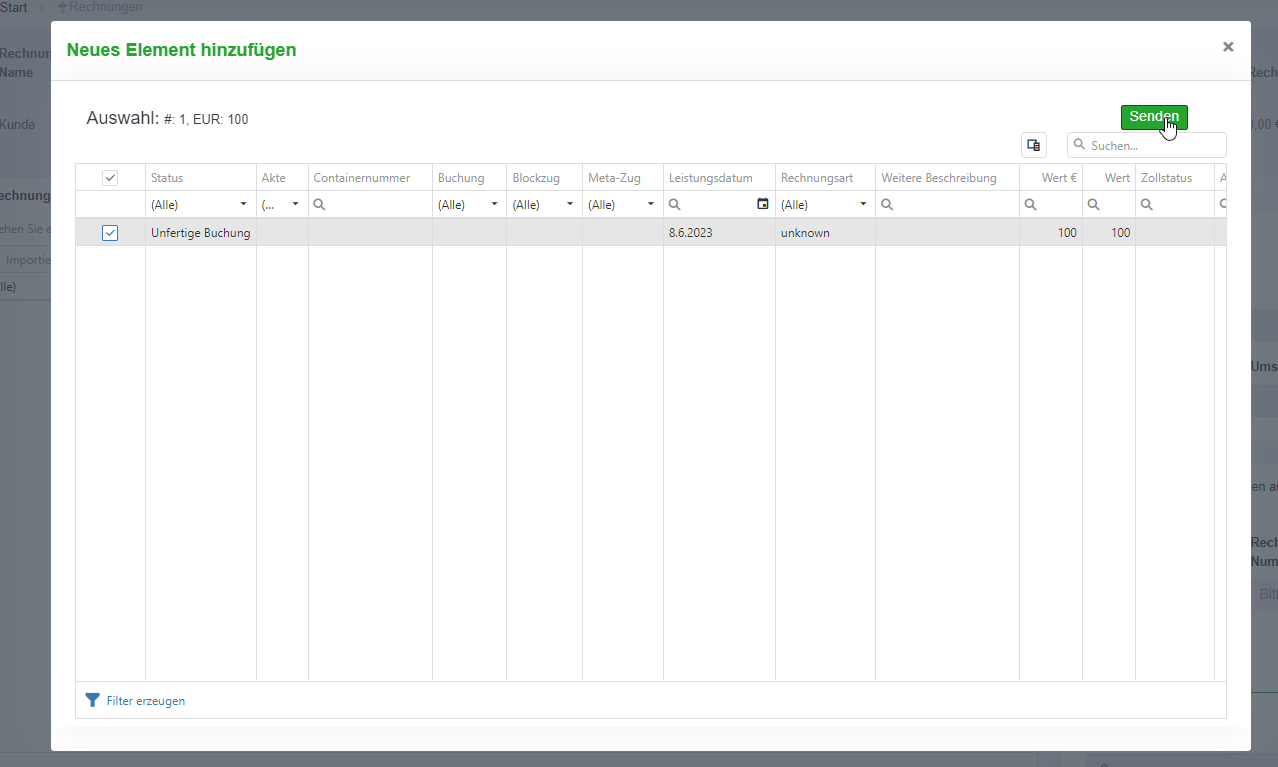This screenshot has width=1278, height=767.
Task: Open the Leistungsdatum calendar picker
Action: tap(763, 204)
